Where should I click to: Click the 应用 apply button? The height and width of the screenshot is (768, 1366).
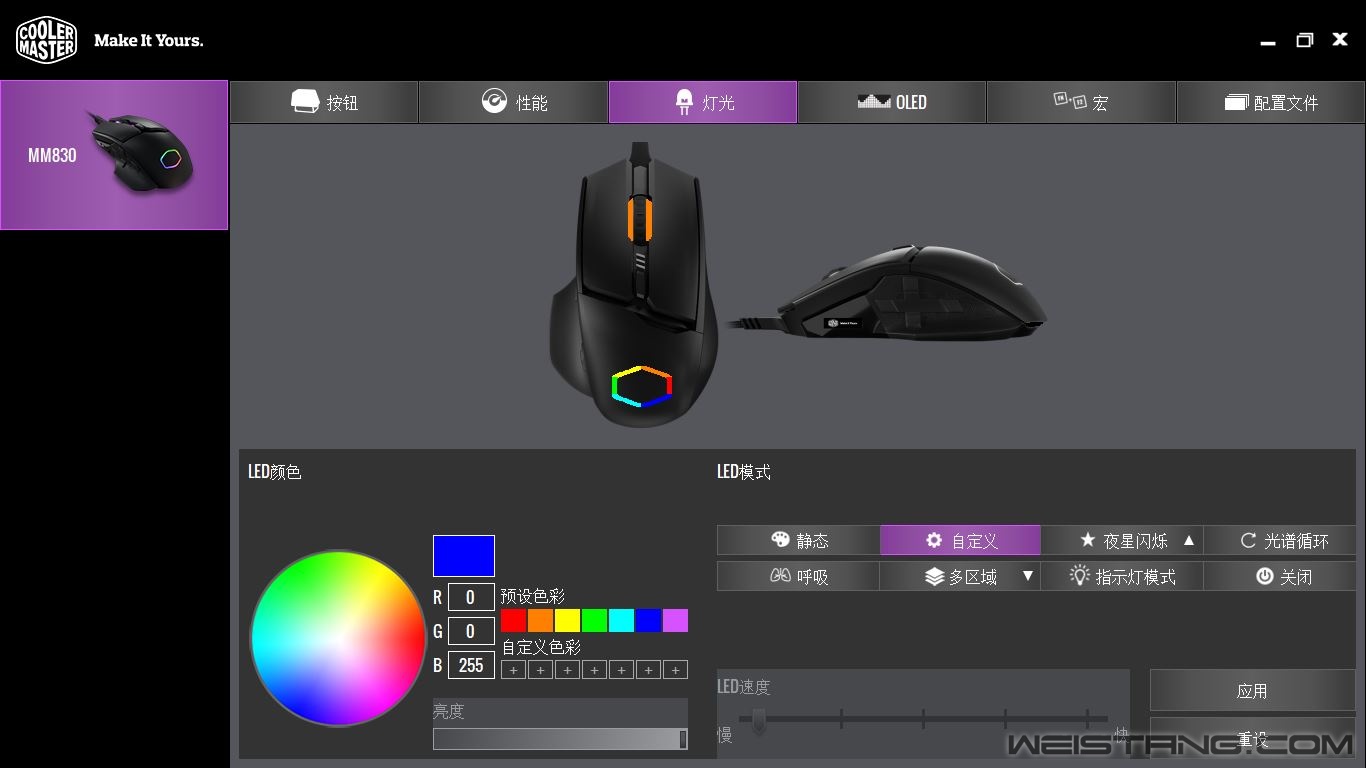(x=1252, y=690)
